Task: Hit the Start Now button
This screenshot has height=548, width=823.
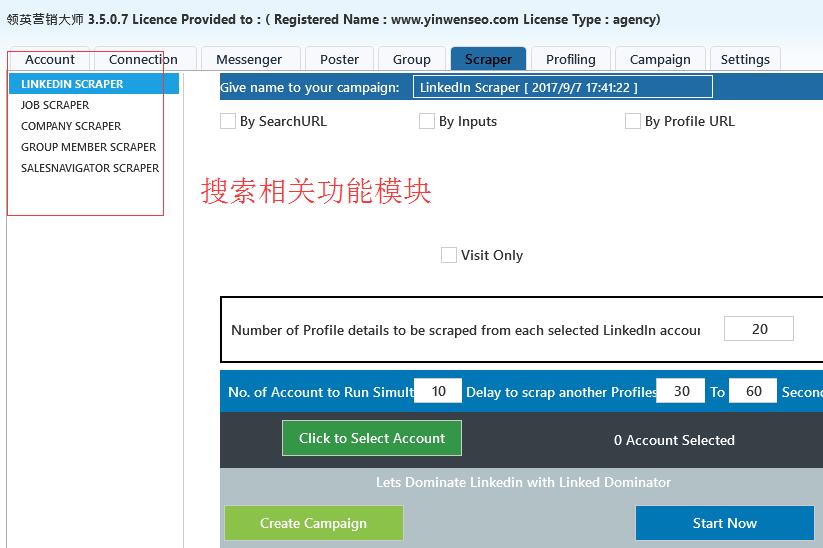Action: pos(725,523)
